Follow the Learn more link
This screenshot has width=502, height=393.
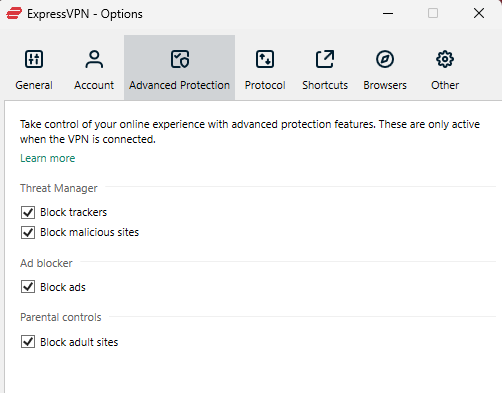point(48,158)
